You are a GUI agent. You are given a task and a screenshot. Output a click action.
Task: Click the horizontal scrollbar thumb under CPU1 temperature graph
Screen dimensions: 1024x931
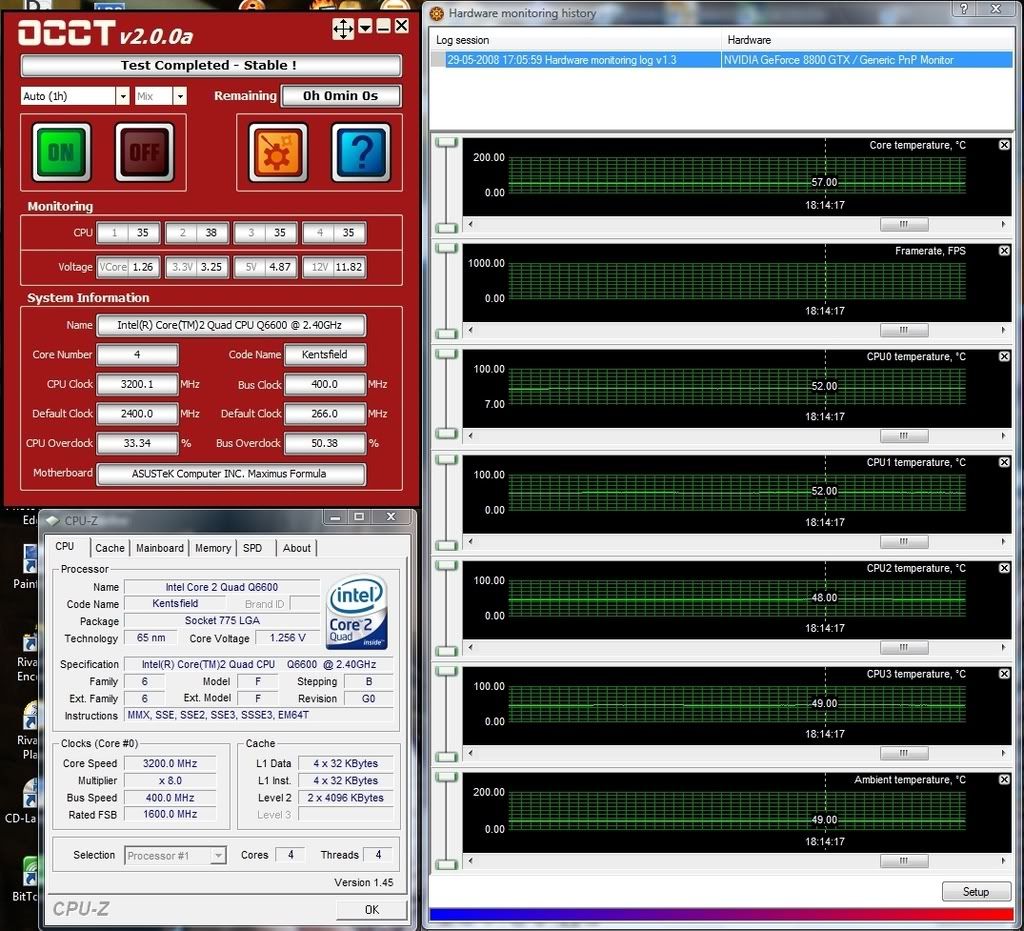(904, 541)
